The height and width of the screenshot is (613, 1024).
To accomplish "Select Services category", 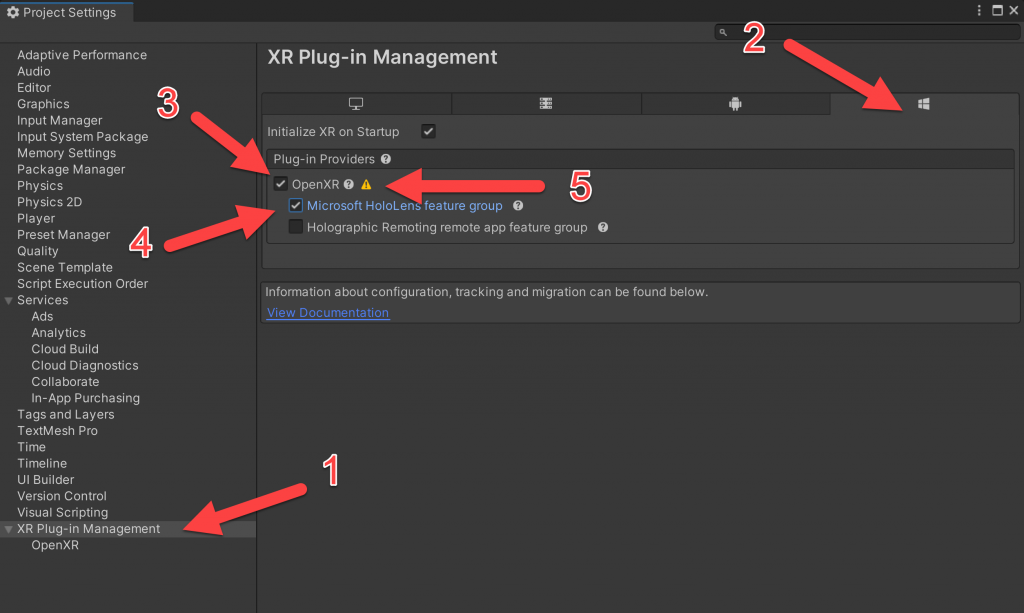I will (x=42, y=300).
